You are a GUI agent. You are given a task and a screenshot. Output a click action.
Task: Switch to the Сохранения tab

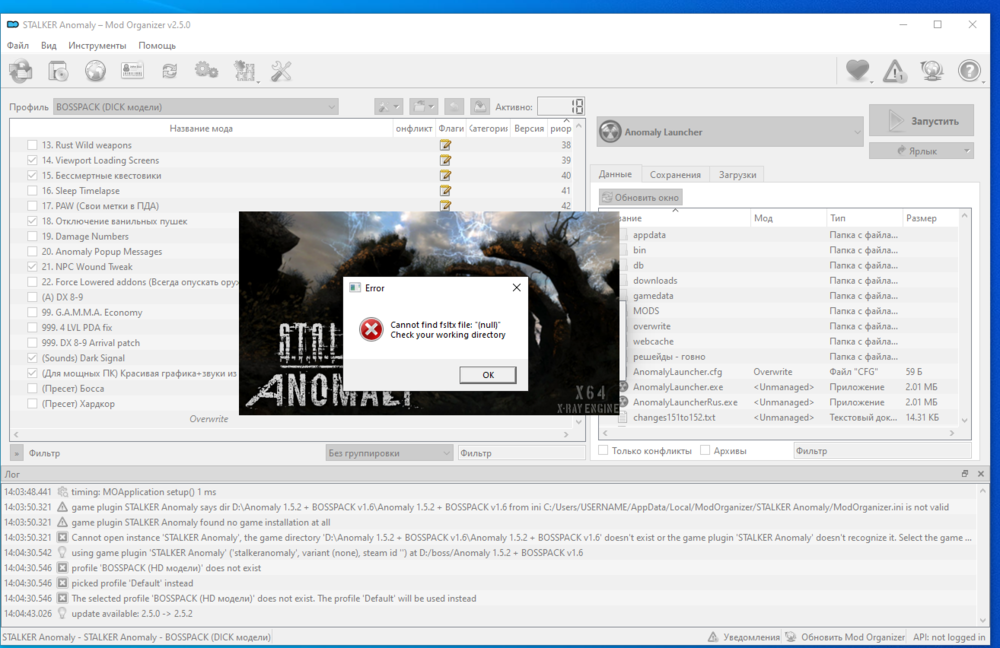(675, 174)
